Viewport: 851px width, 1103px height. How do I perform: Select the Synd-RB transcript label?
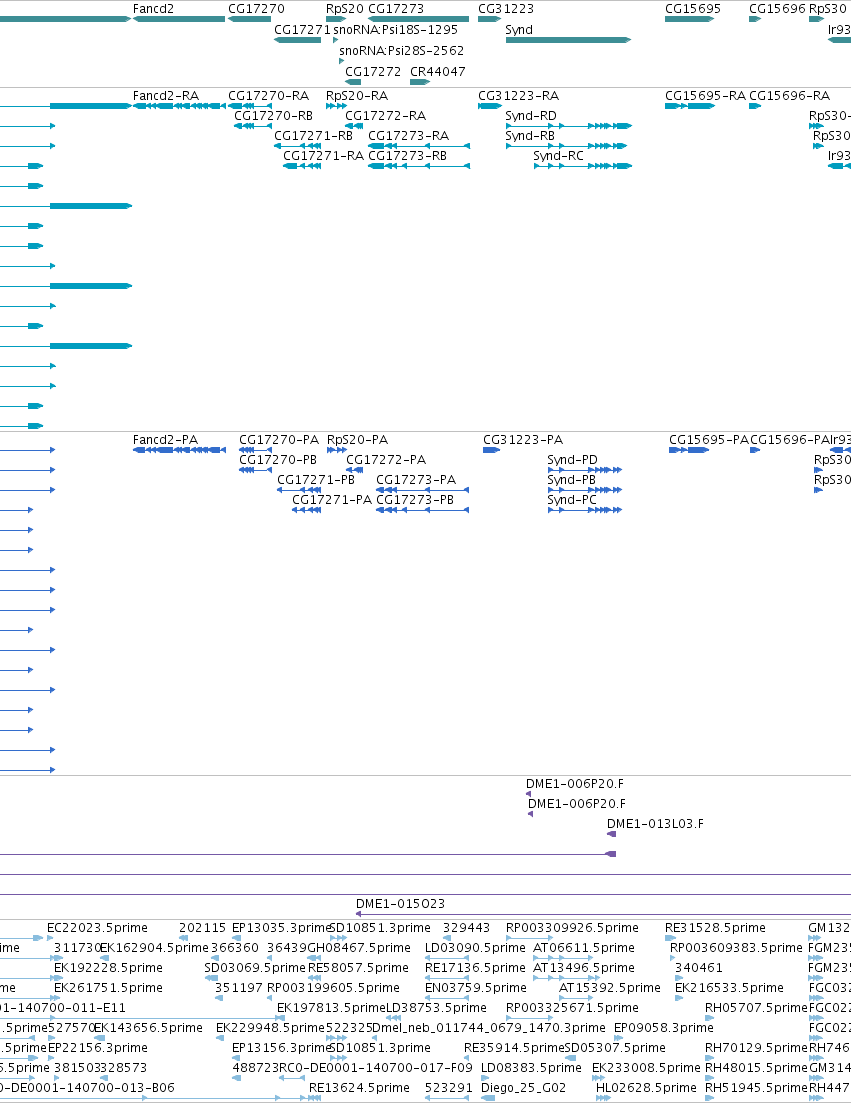[x=530, y=136]
